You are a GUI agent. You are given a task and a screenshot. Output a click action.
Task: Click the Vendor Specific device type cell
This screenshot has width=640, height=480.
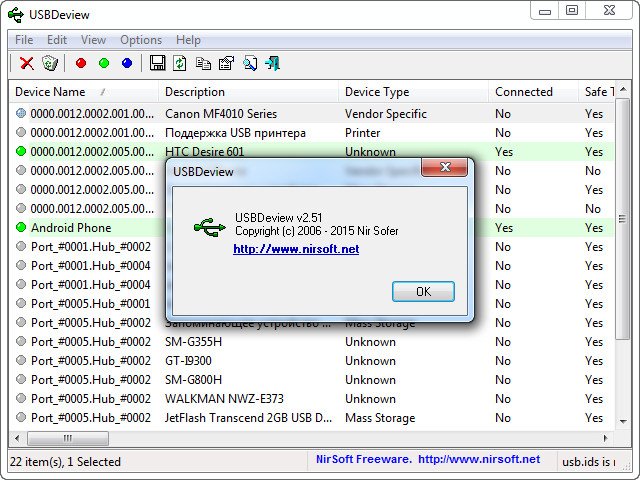(x=386, y=113)
